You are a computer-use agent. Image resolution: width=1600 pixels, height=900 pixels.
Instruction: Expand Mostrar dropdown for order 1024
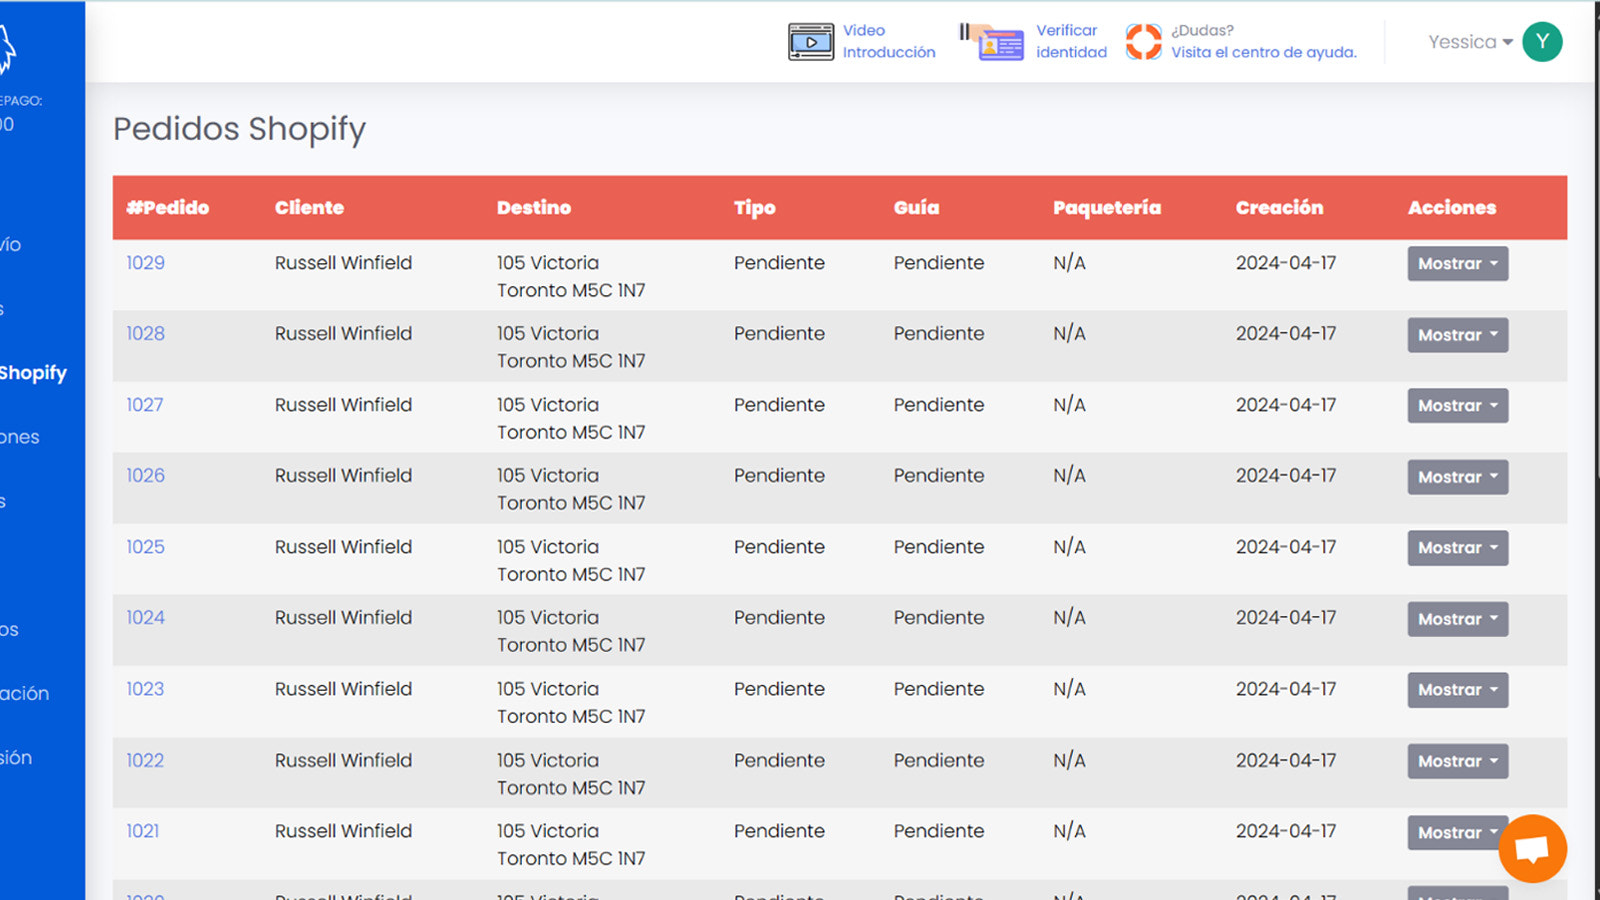click(1457, 619)
